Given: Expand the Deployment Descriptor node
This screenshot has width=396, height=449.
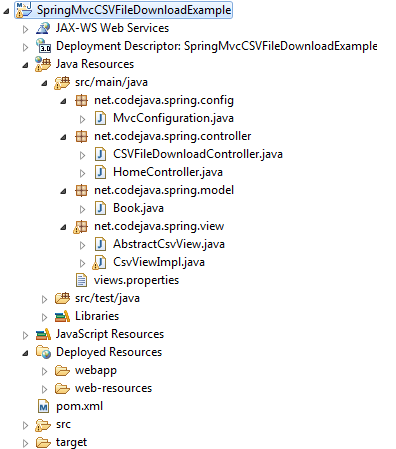Looking at the screenshot, I should point(25,47).
